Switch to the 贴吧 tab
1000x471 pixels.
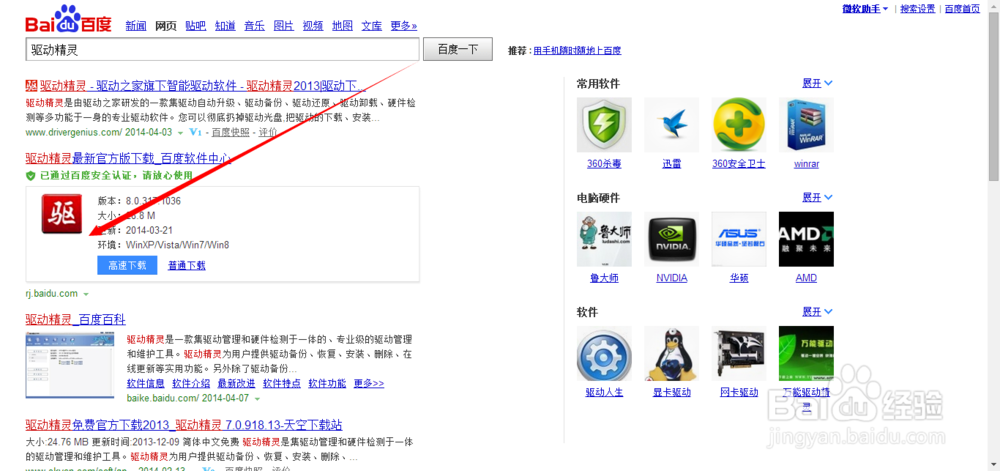point(196,26)
